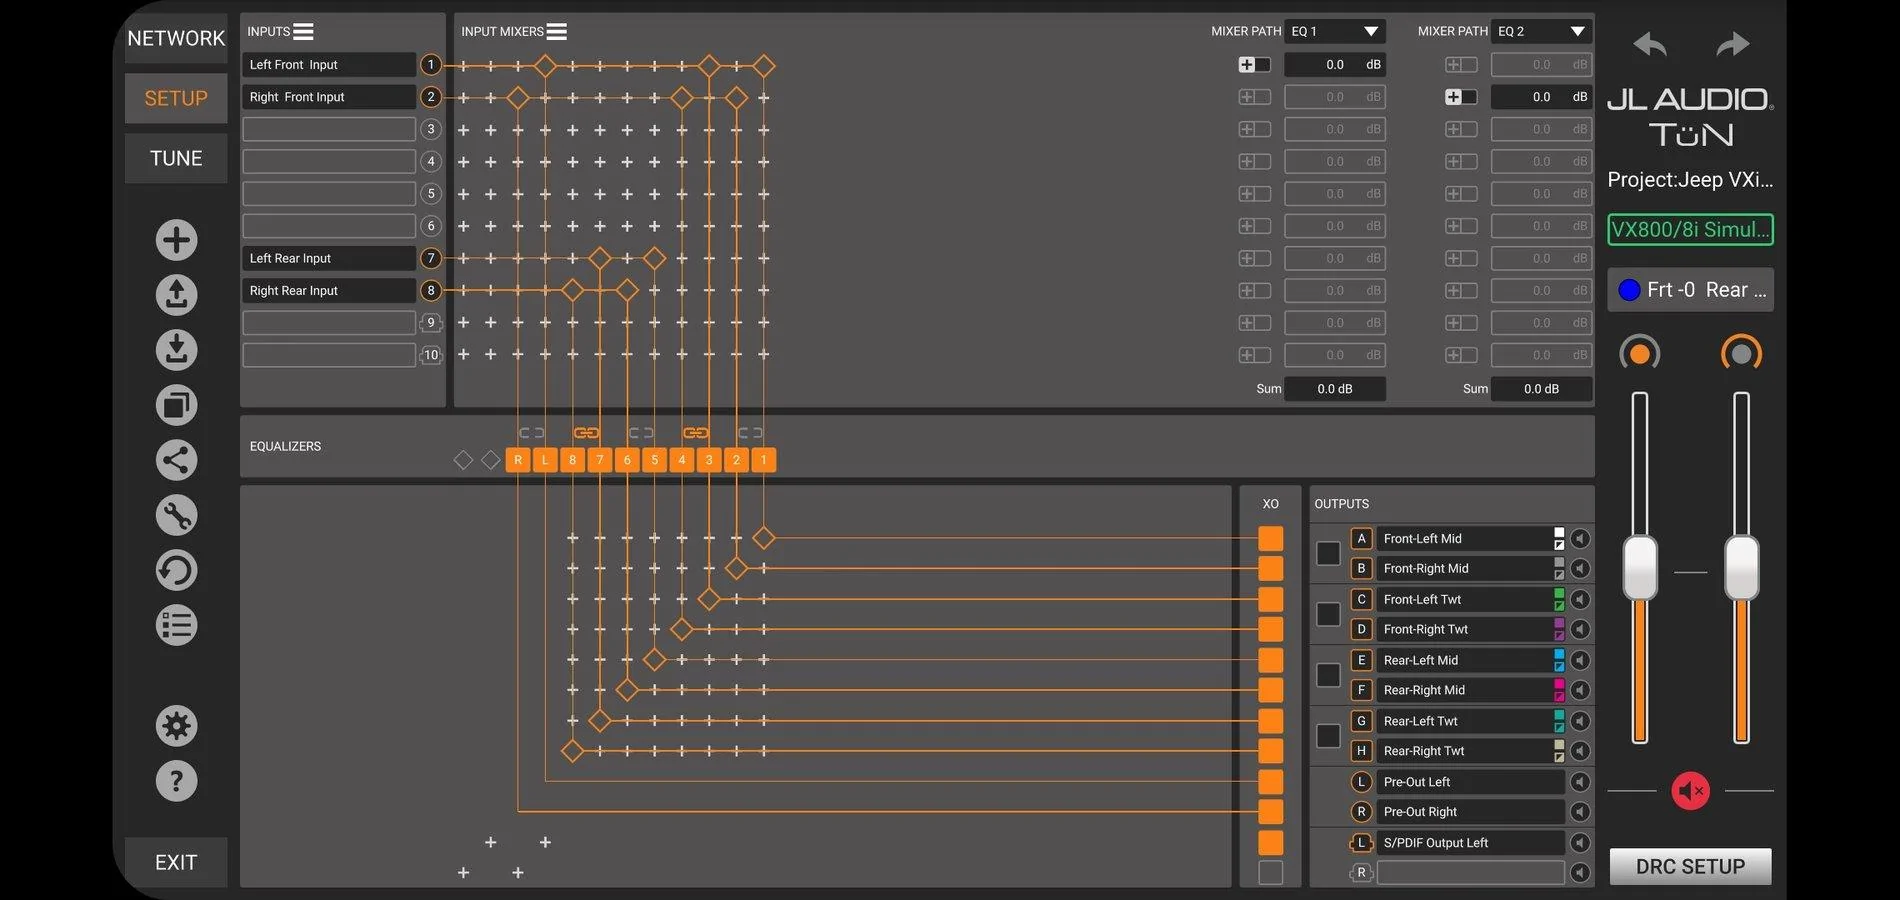Open the settings gear icon
The image size is (1900, 900).
click(176, 726)
